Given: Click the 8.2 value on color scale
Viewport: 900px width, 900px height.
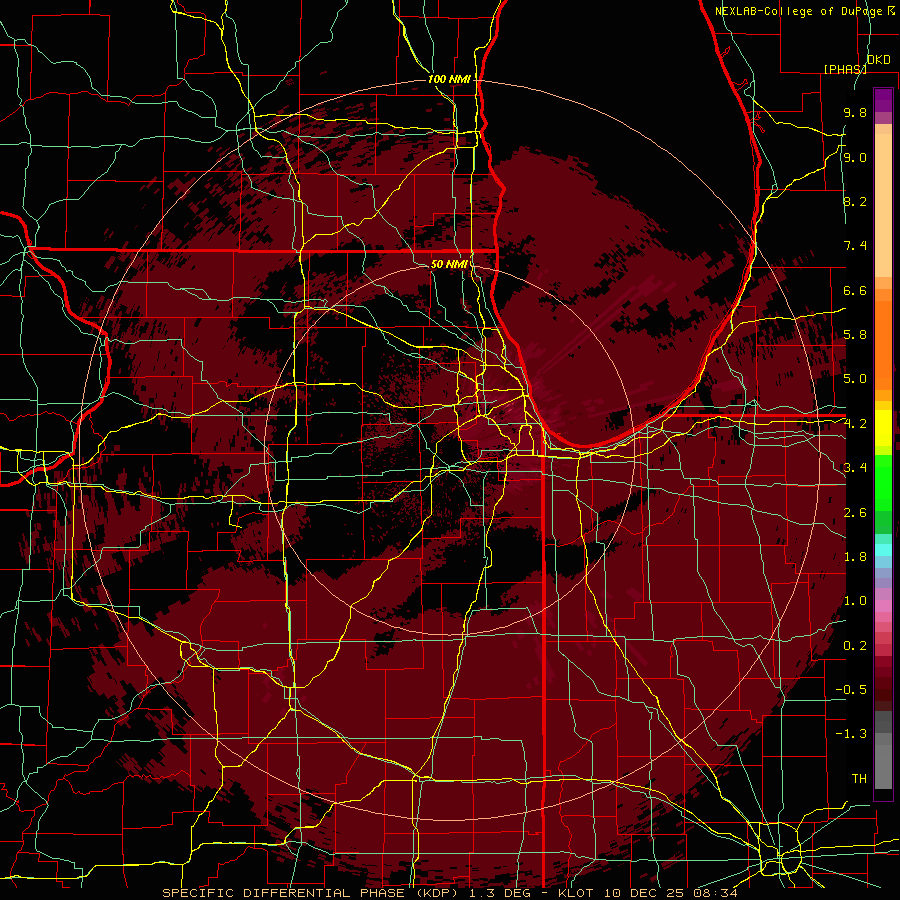Looking at the screenshot, I should (855, 201).
